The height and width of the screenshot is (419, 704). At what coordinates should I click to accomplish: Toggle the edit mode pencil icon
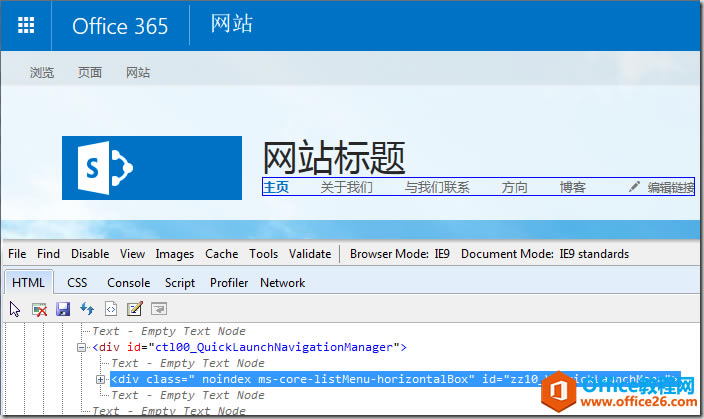(x=135, y=309)
